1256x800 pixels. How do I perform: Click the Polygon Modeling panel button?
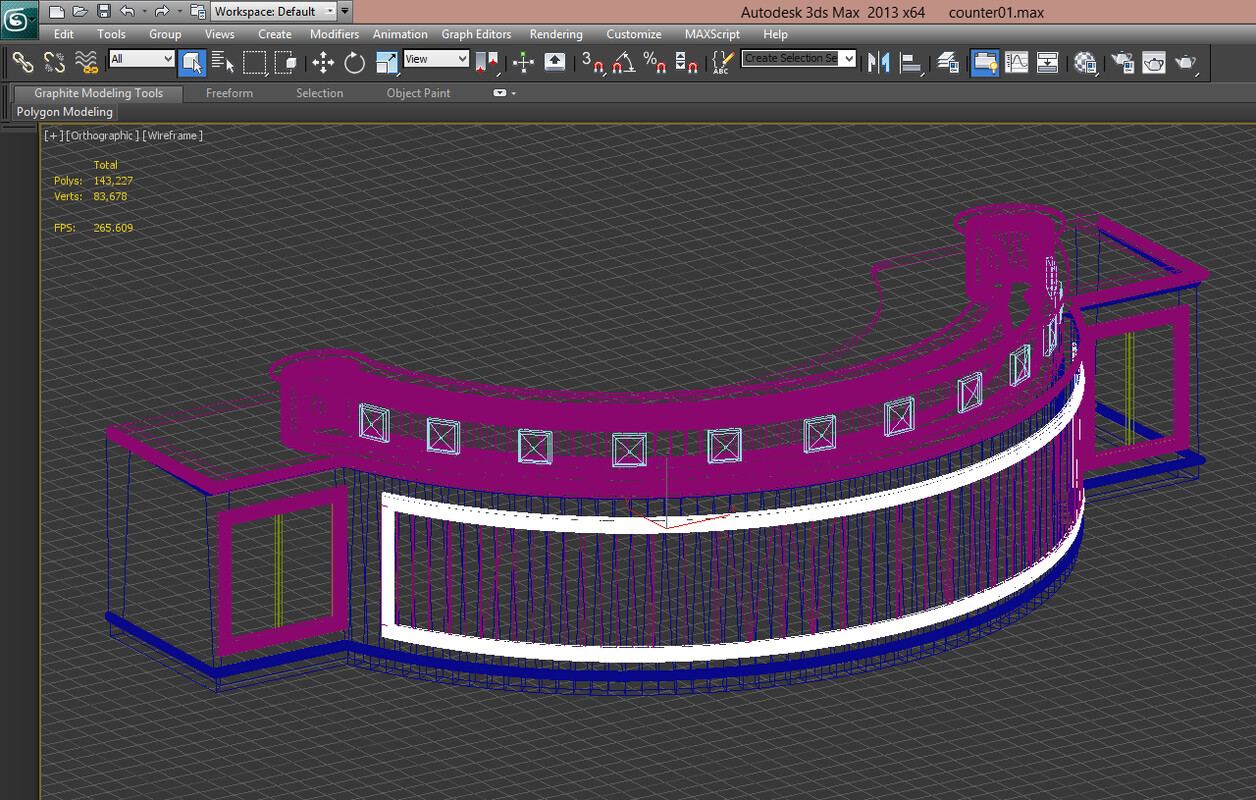click(x=65, y=112)
